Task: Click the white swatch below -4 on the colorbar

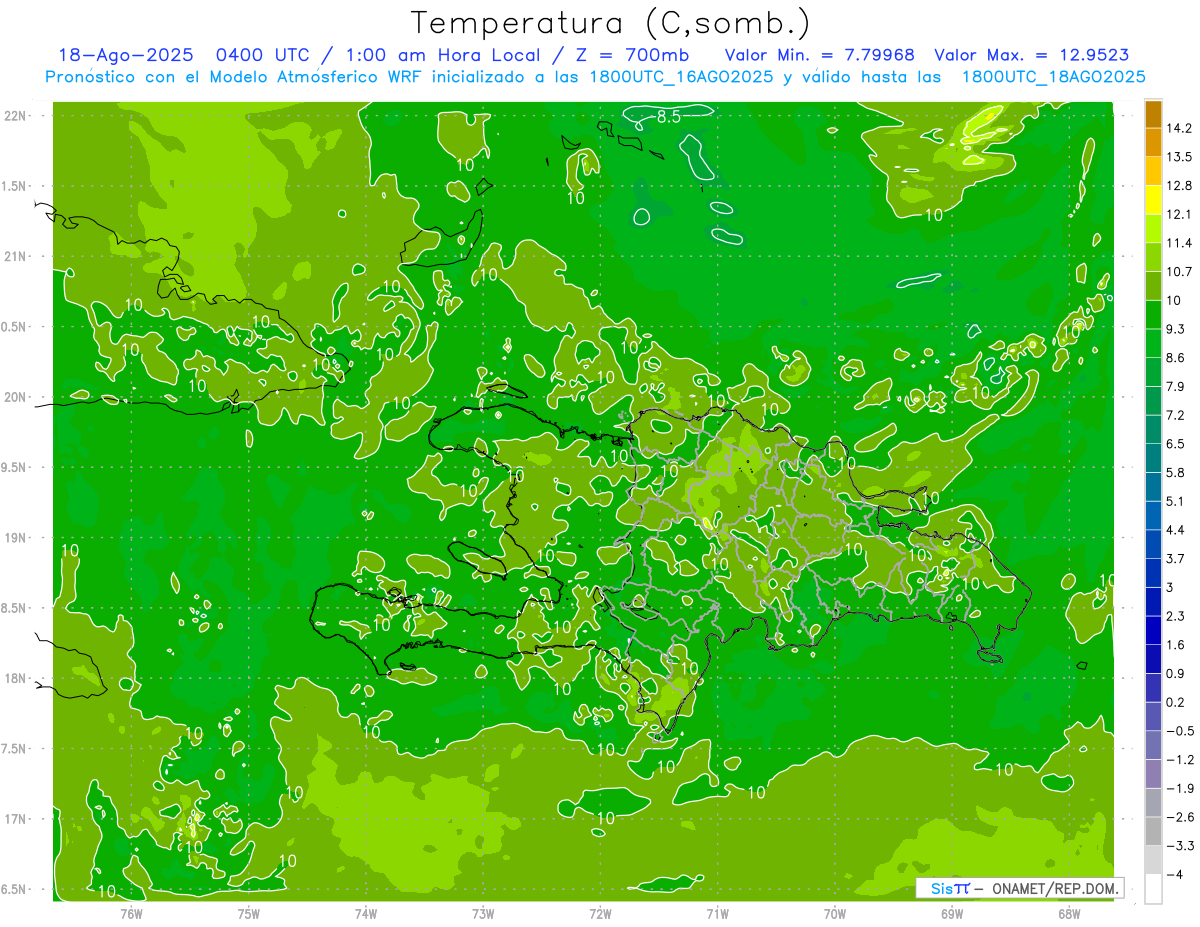Action: click(x=1153, y=889)
